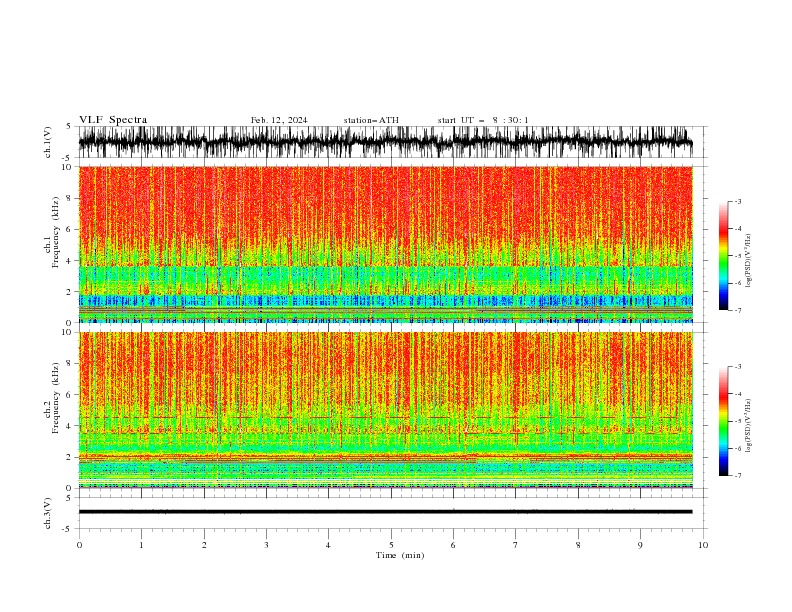
Task: Click time axis tick label "4"
Action: pyautogui.click(x=328, y=545)
